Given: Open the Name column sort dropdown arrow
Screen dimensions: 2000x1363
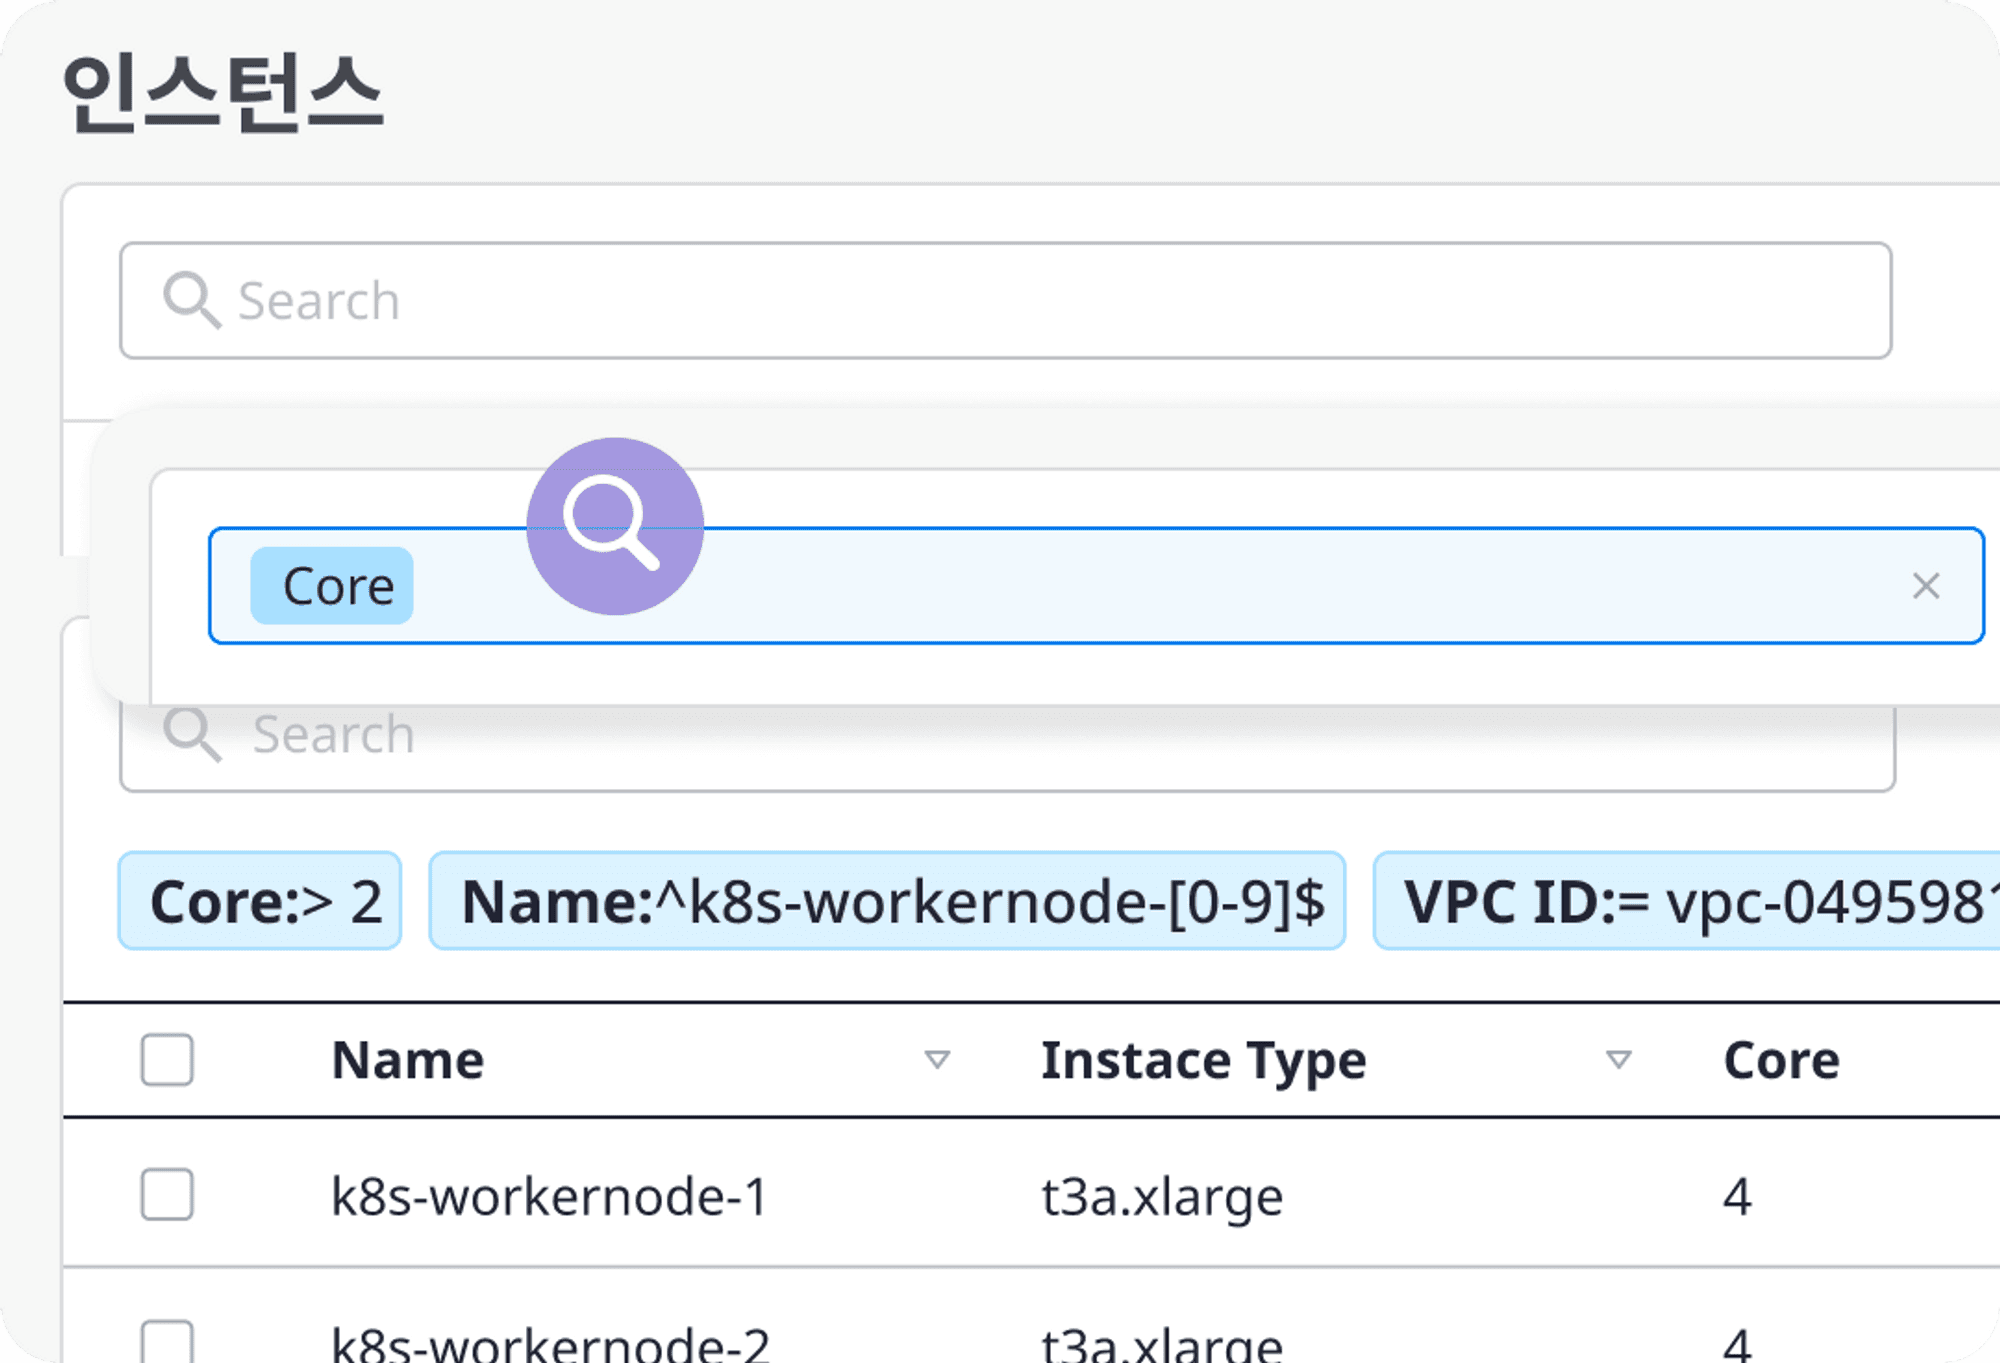Looking at the screenshot, I should (x=937, y=1060).
